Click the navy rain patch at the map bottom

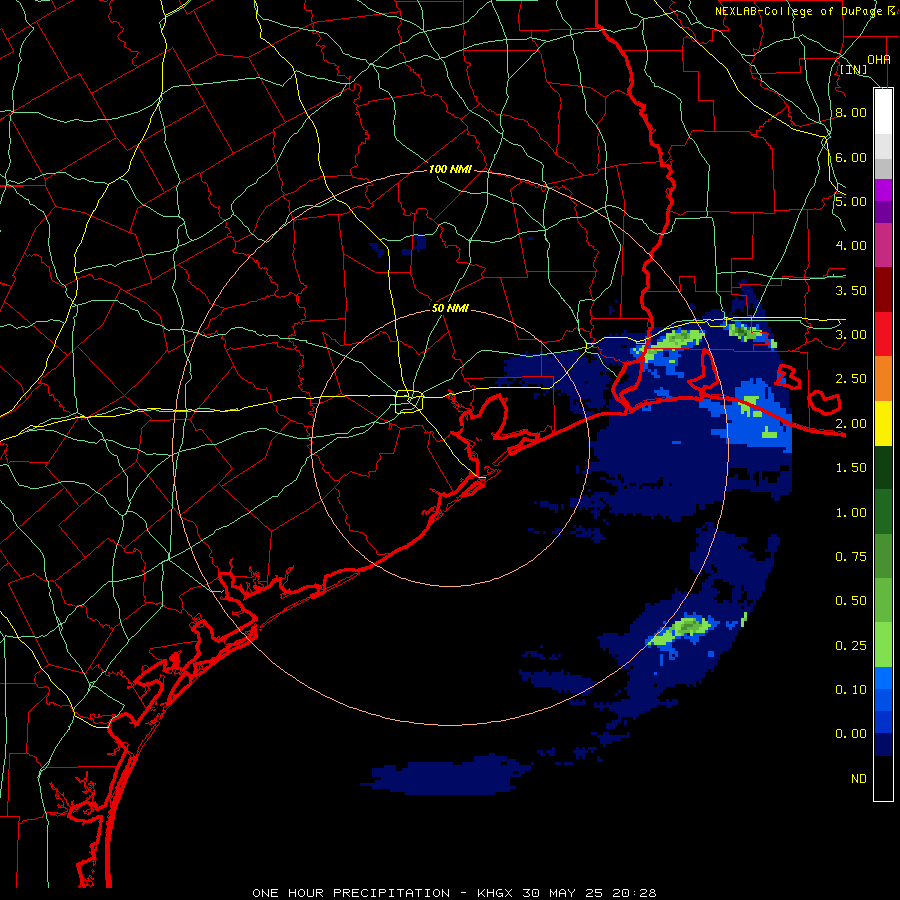click(445, 776)
